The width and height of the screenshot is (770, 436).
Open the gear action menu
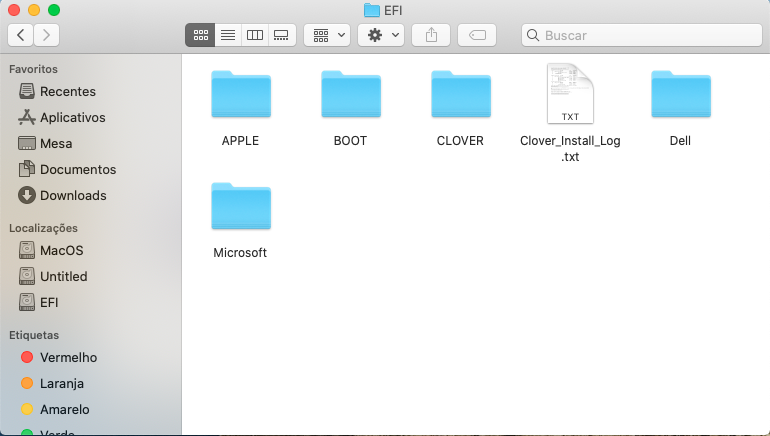(x=381, y=35)
